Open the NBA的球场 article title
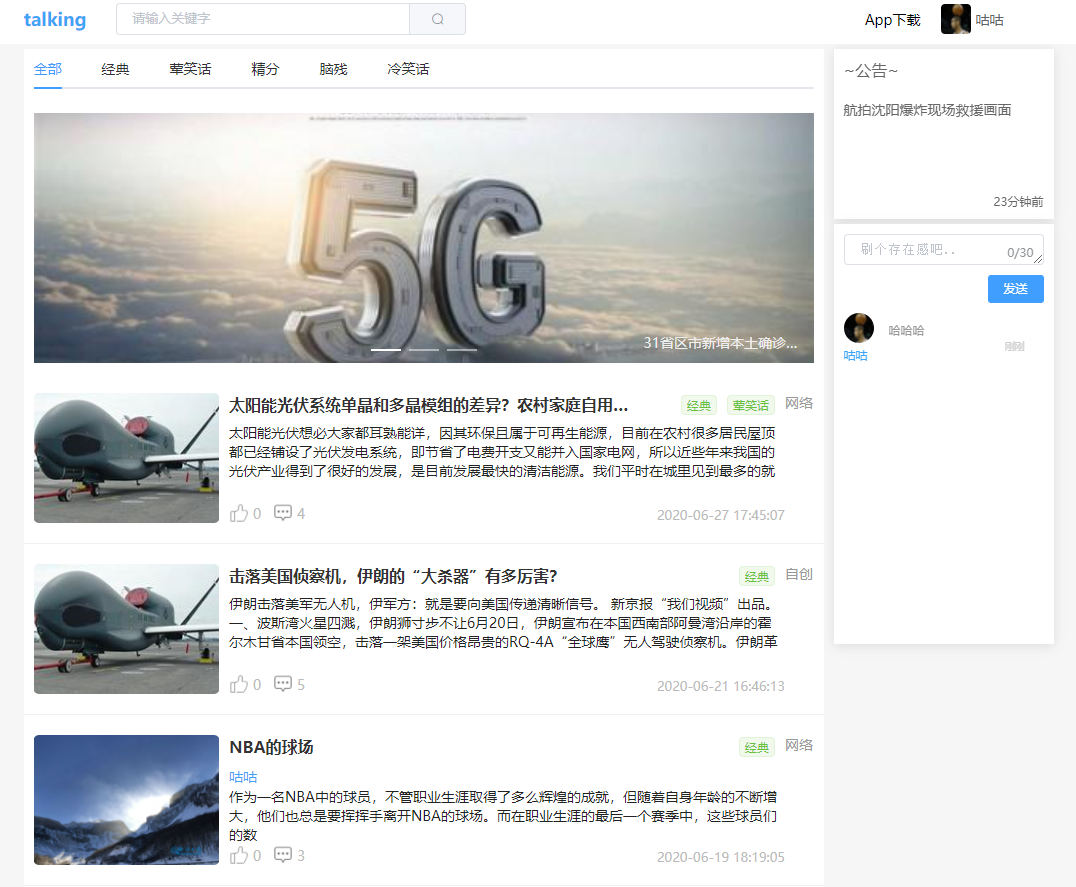Screen dimensions: 1076x887 click(x=271, y=747)
